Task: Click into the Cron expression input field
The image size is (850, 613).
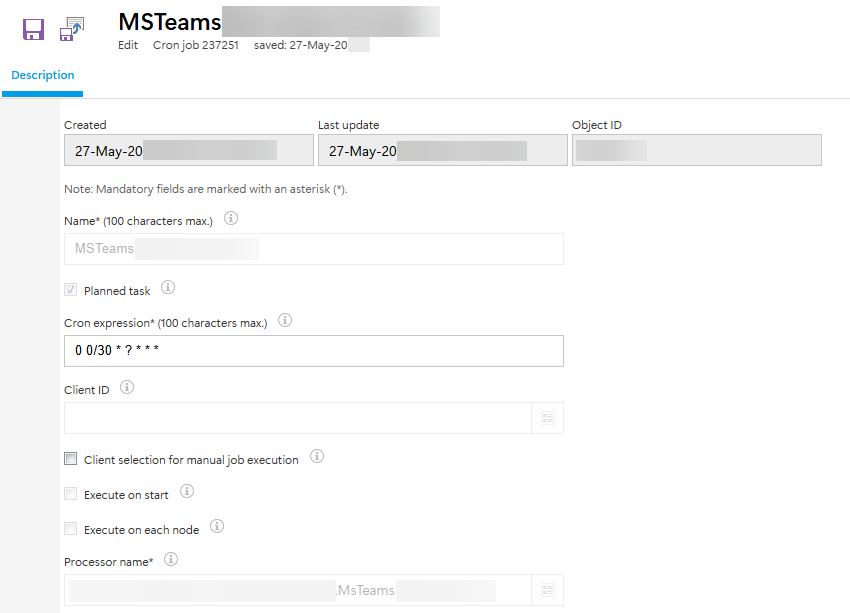Action: coord(314,351)
